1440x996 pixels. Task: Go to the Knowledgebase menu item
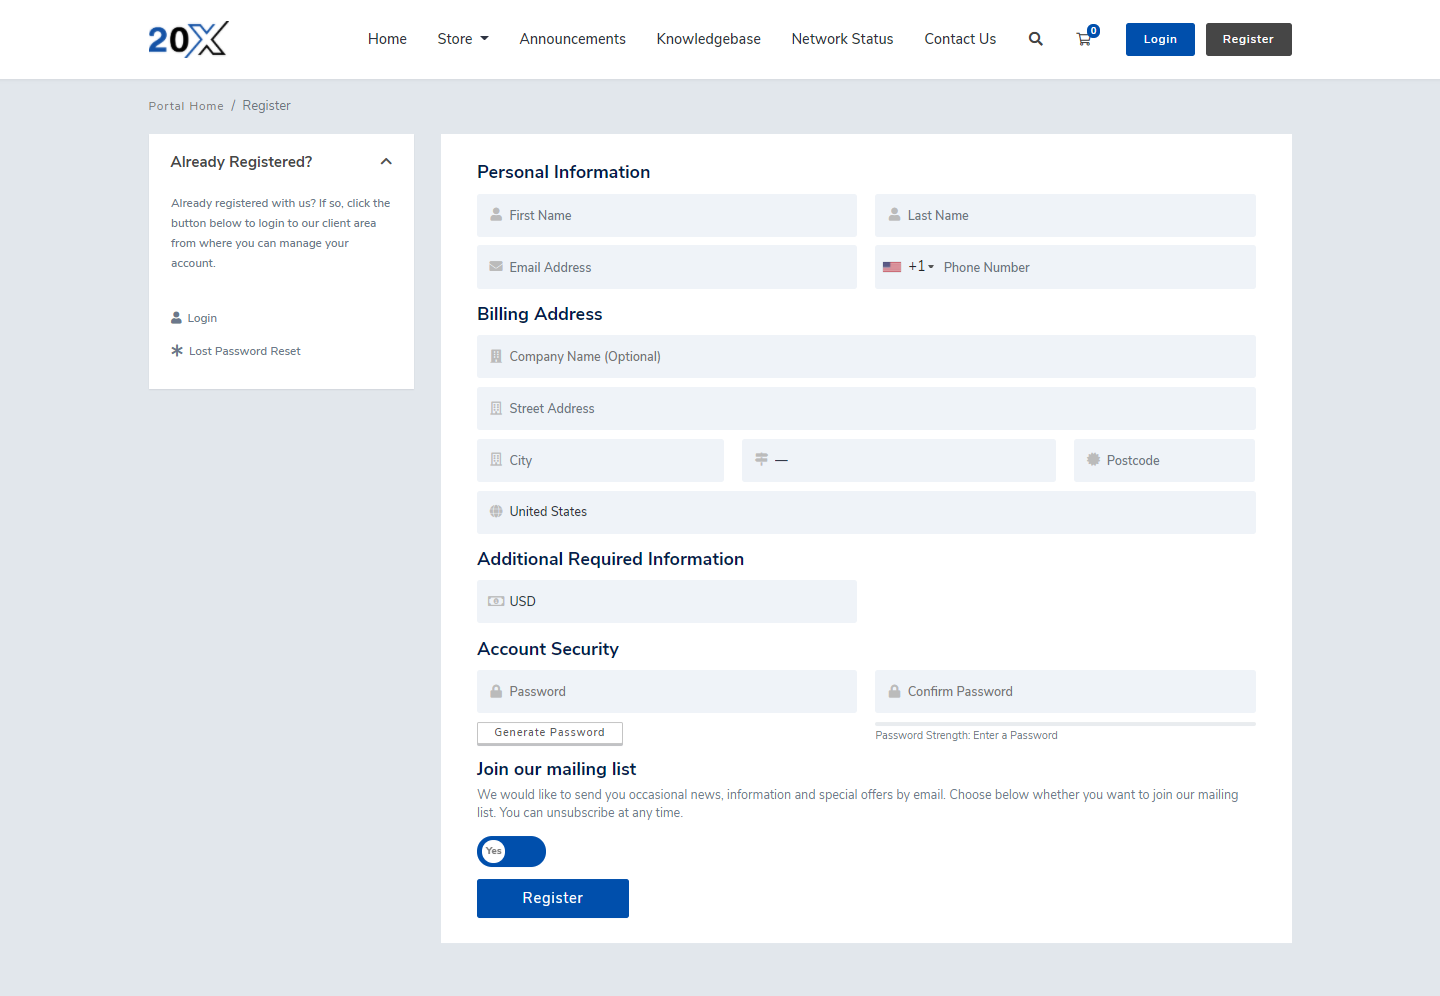[708, 39]
